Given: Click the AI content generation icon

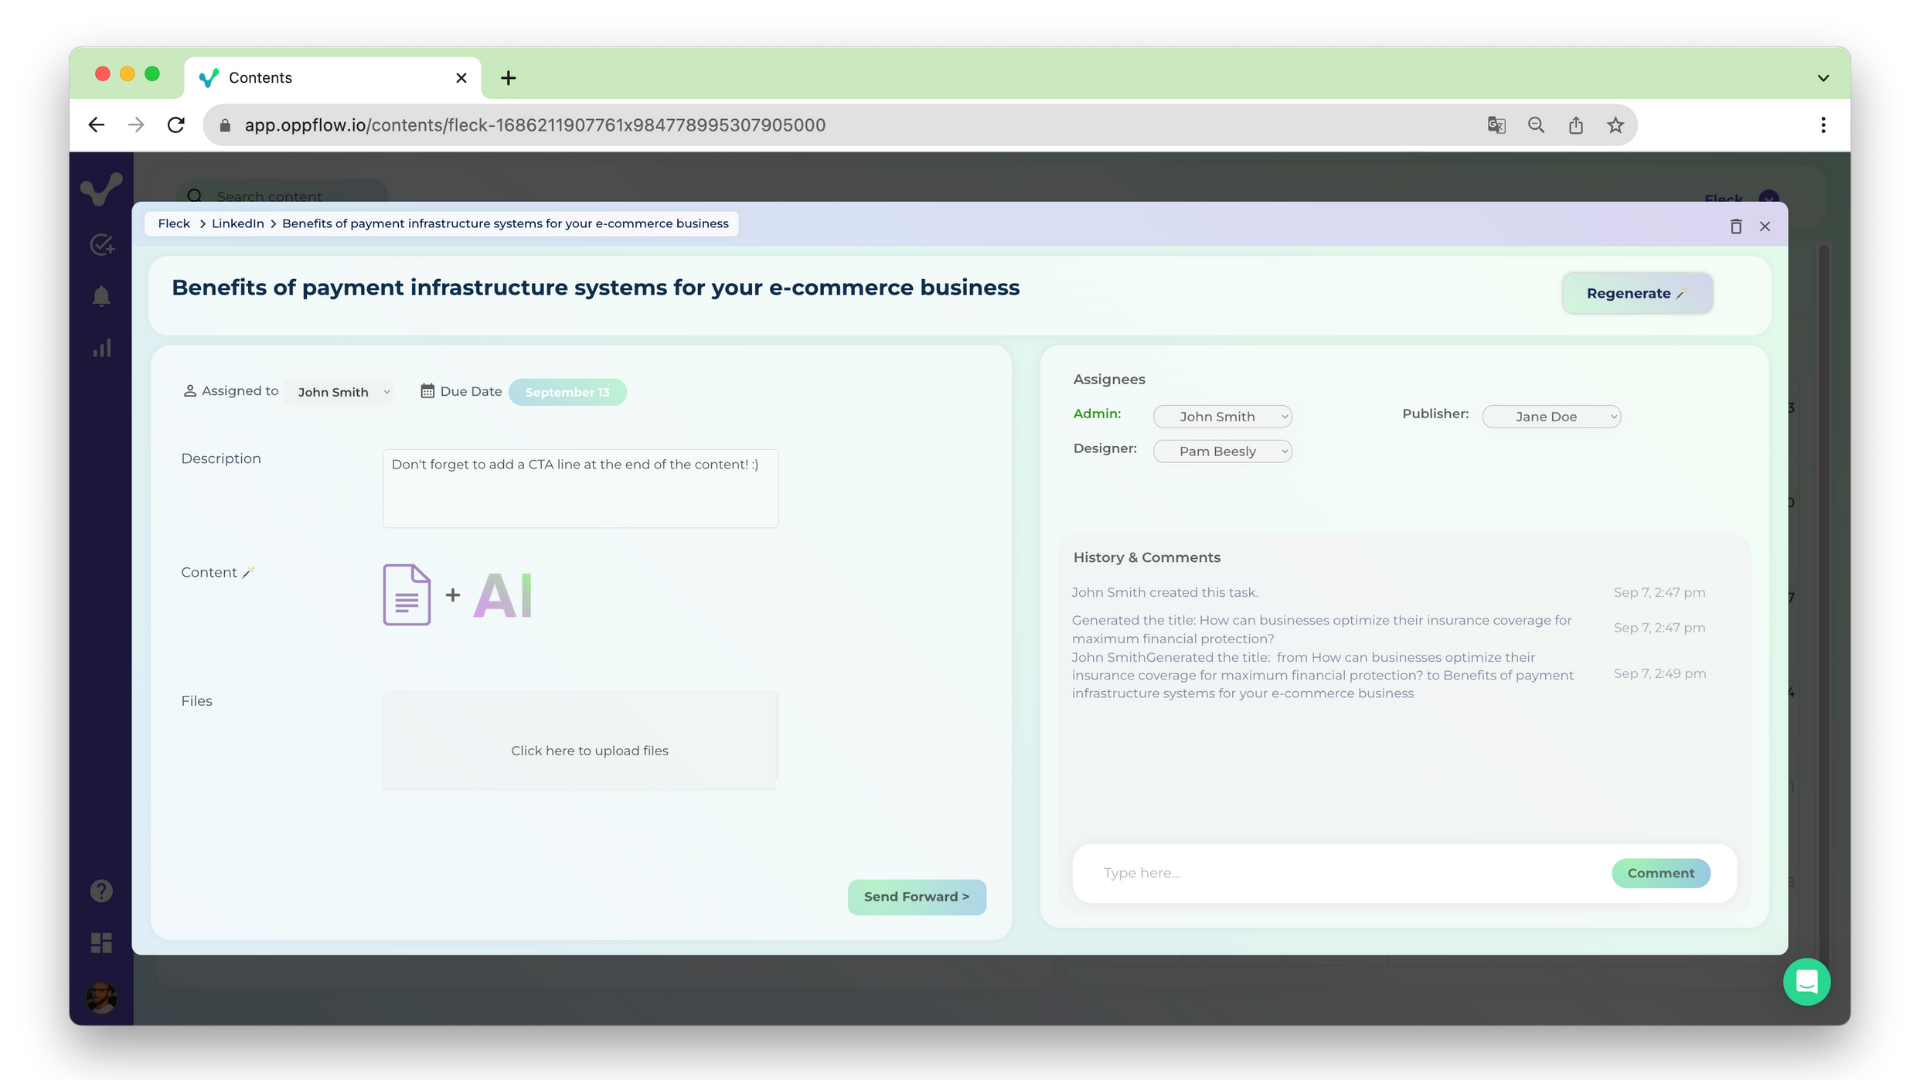Looking at the screenshot, I should pyautogui.click(x=502, y=593).
